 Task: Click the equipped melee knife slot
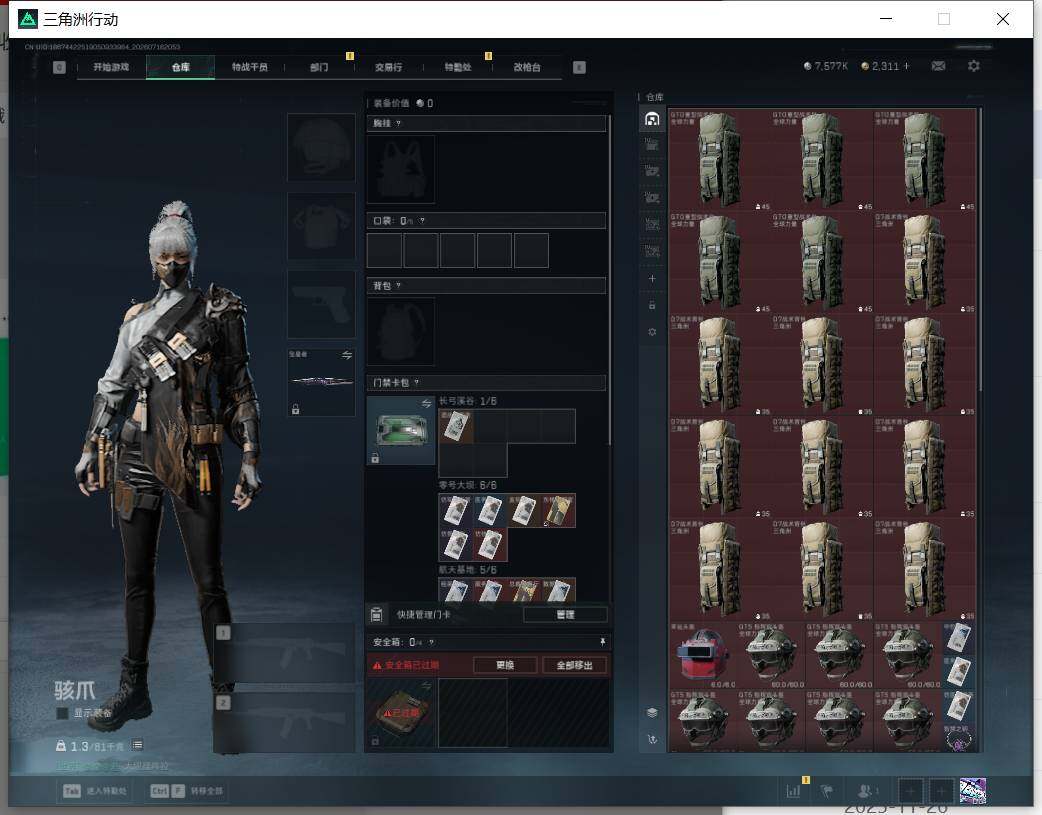[321, 382]
